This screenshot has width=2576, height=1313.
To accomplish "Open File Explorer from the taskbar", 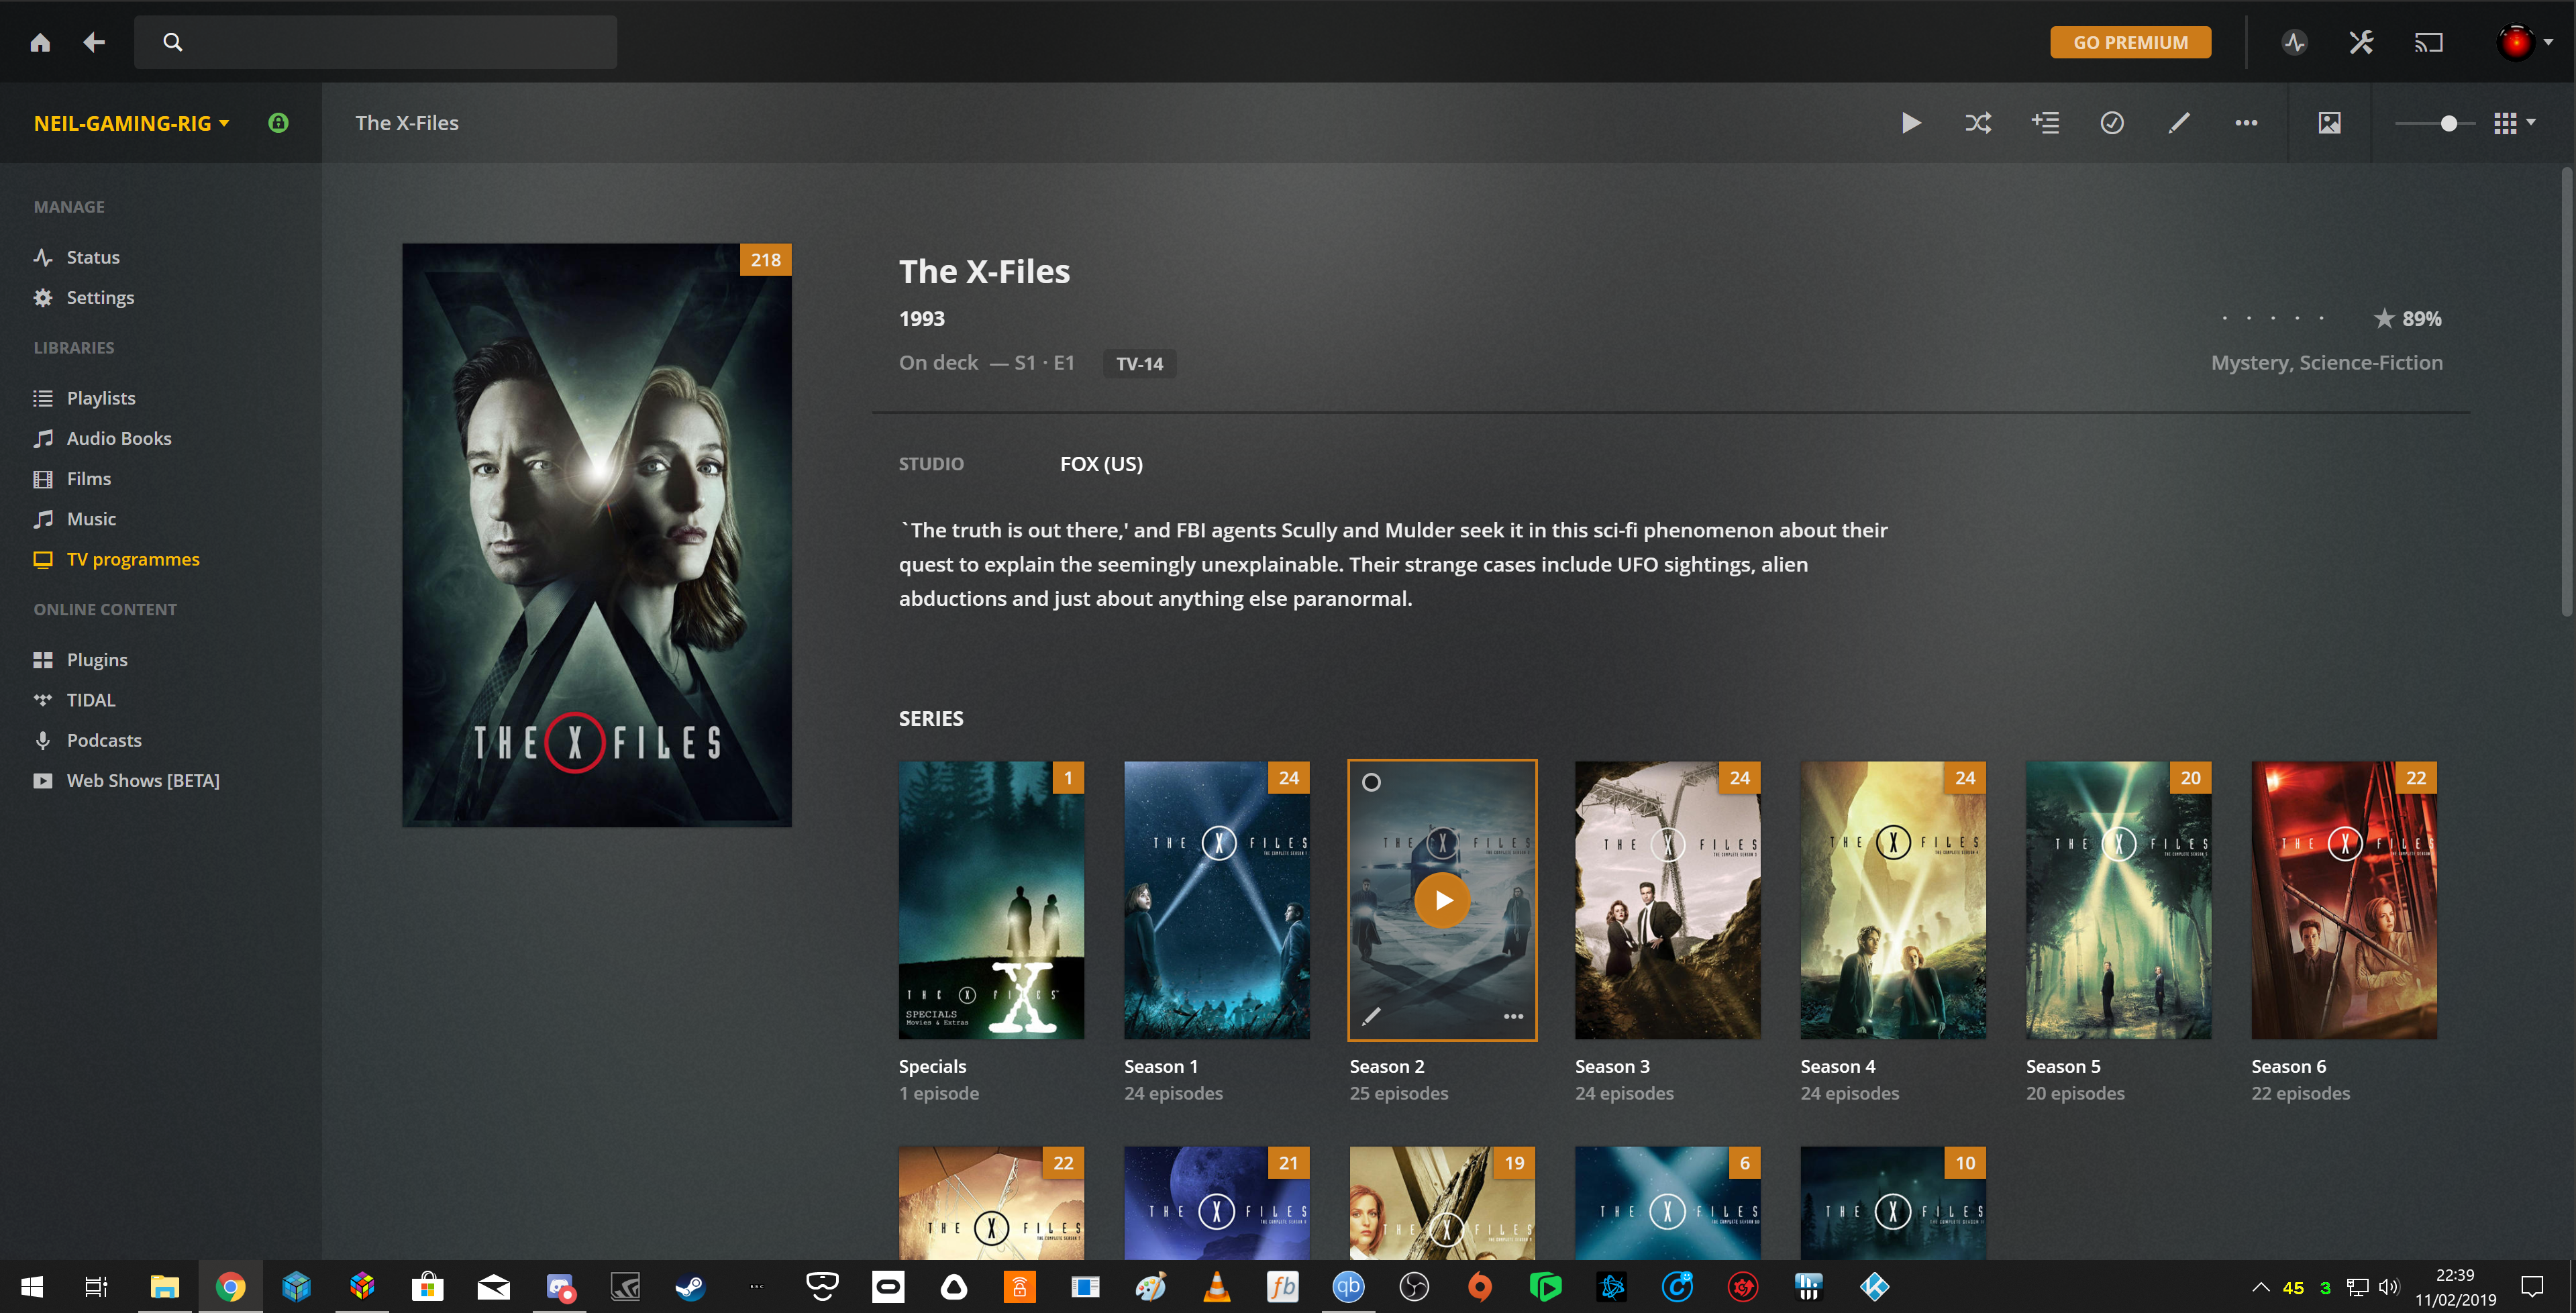I will [x=164, y=1287].
